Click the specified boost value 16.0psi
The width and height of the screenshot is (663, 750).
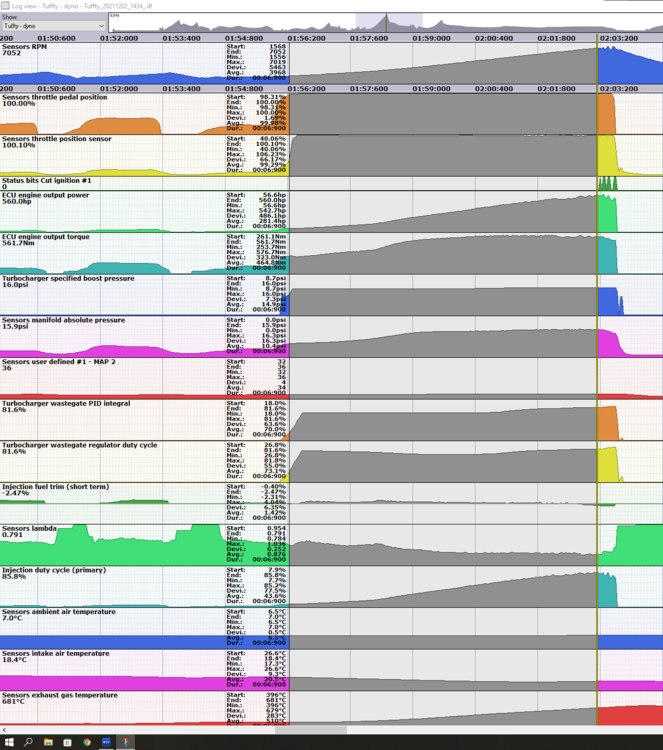pos(15,284)
